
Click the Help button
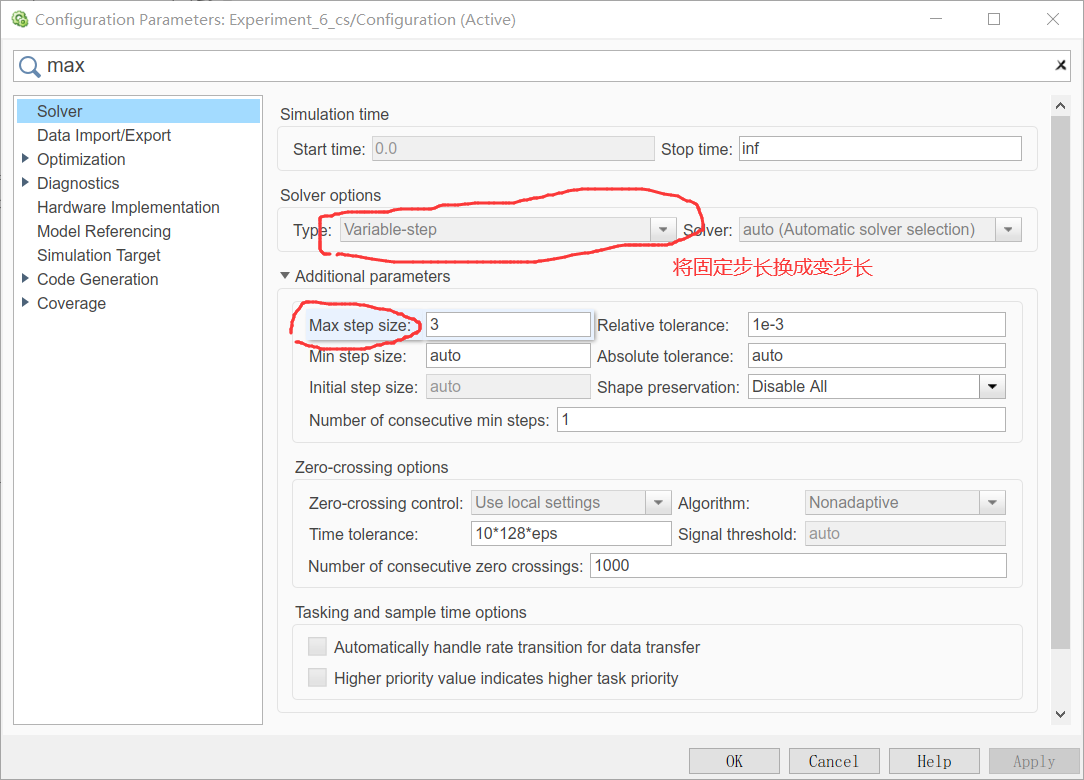coord(934,761)
